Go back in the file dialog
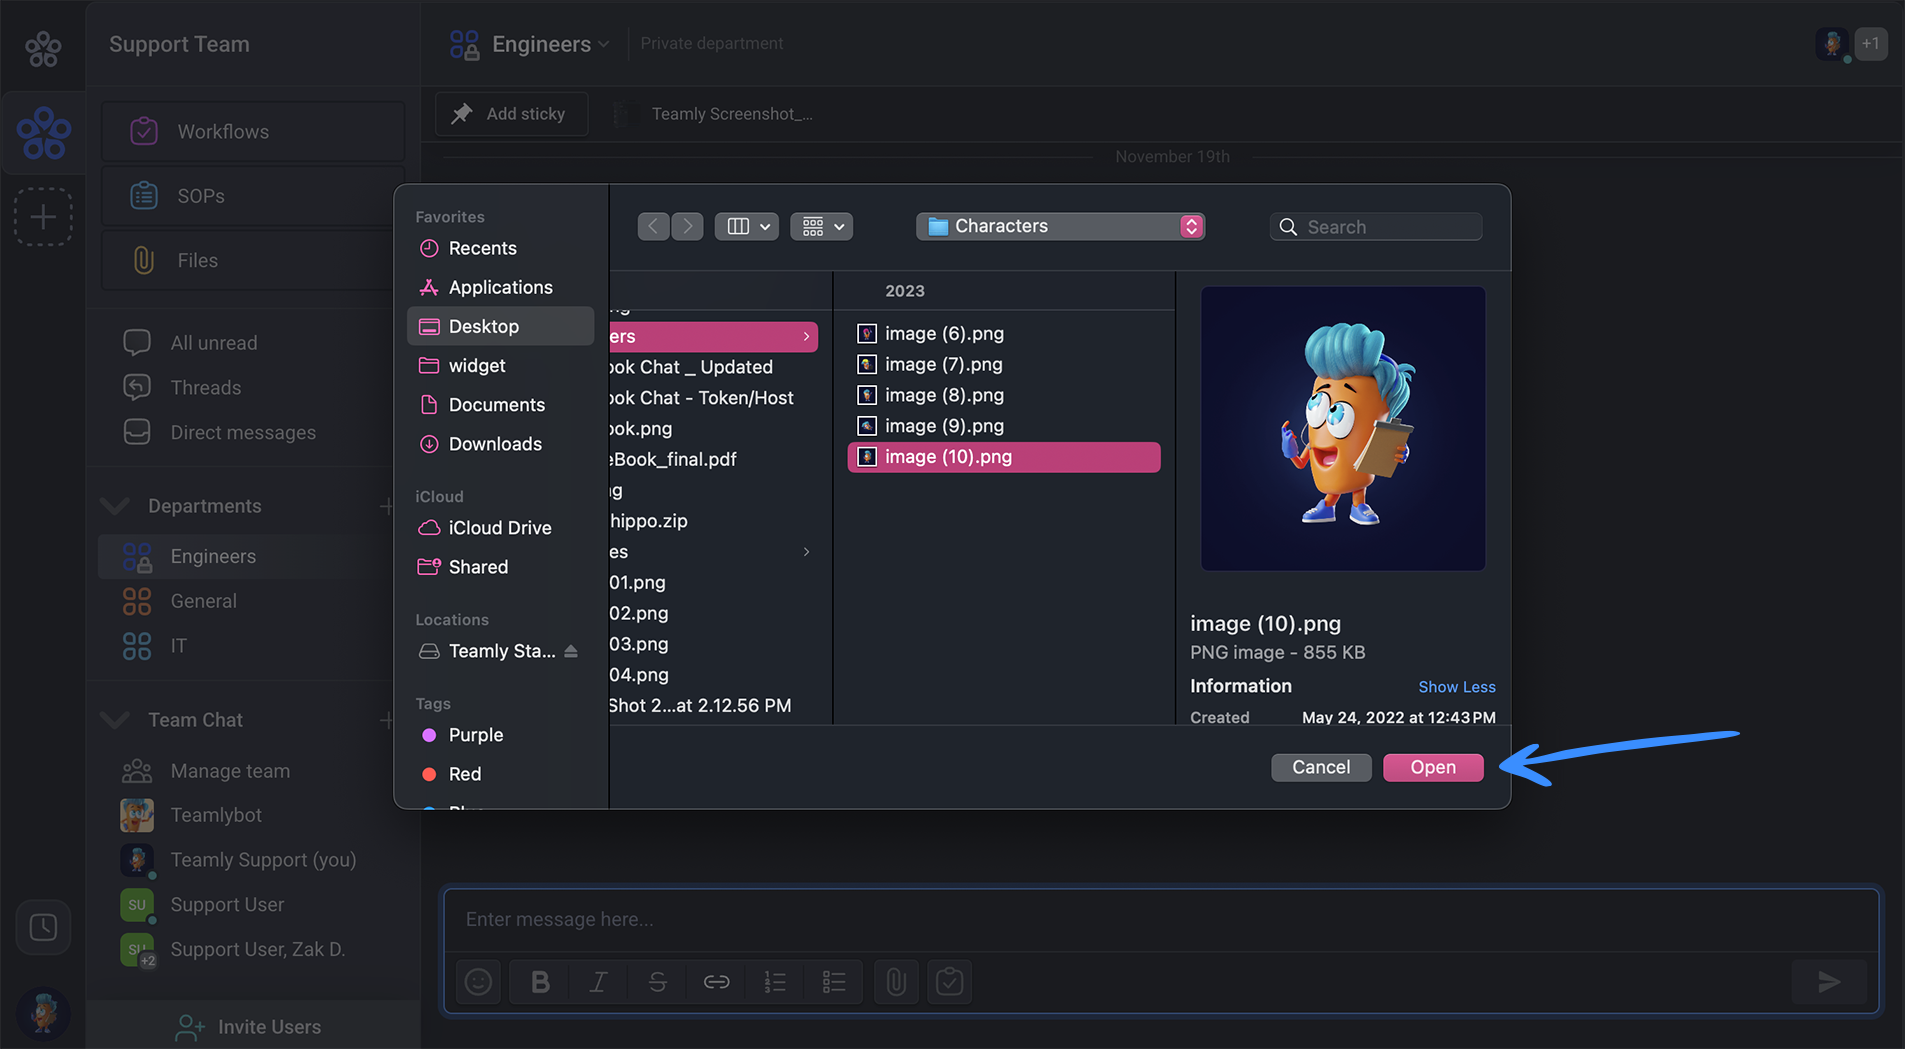 pyautogui.click(x=653, y=227)
